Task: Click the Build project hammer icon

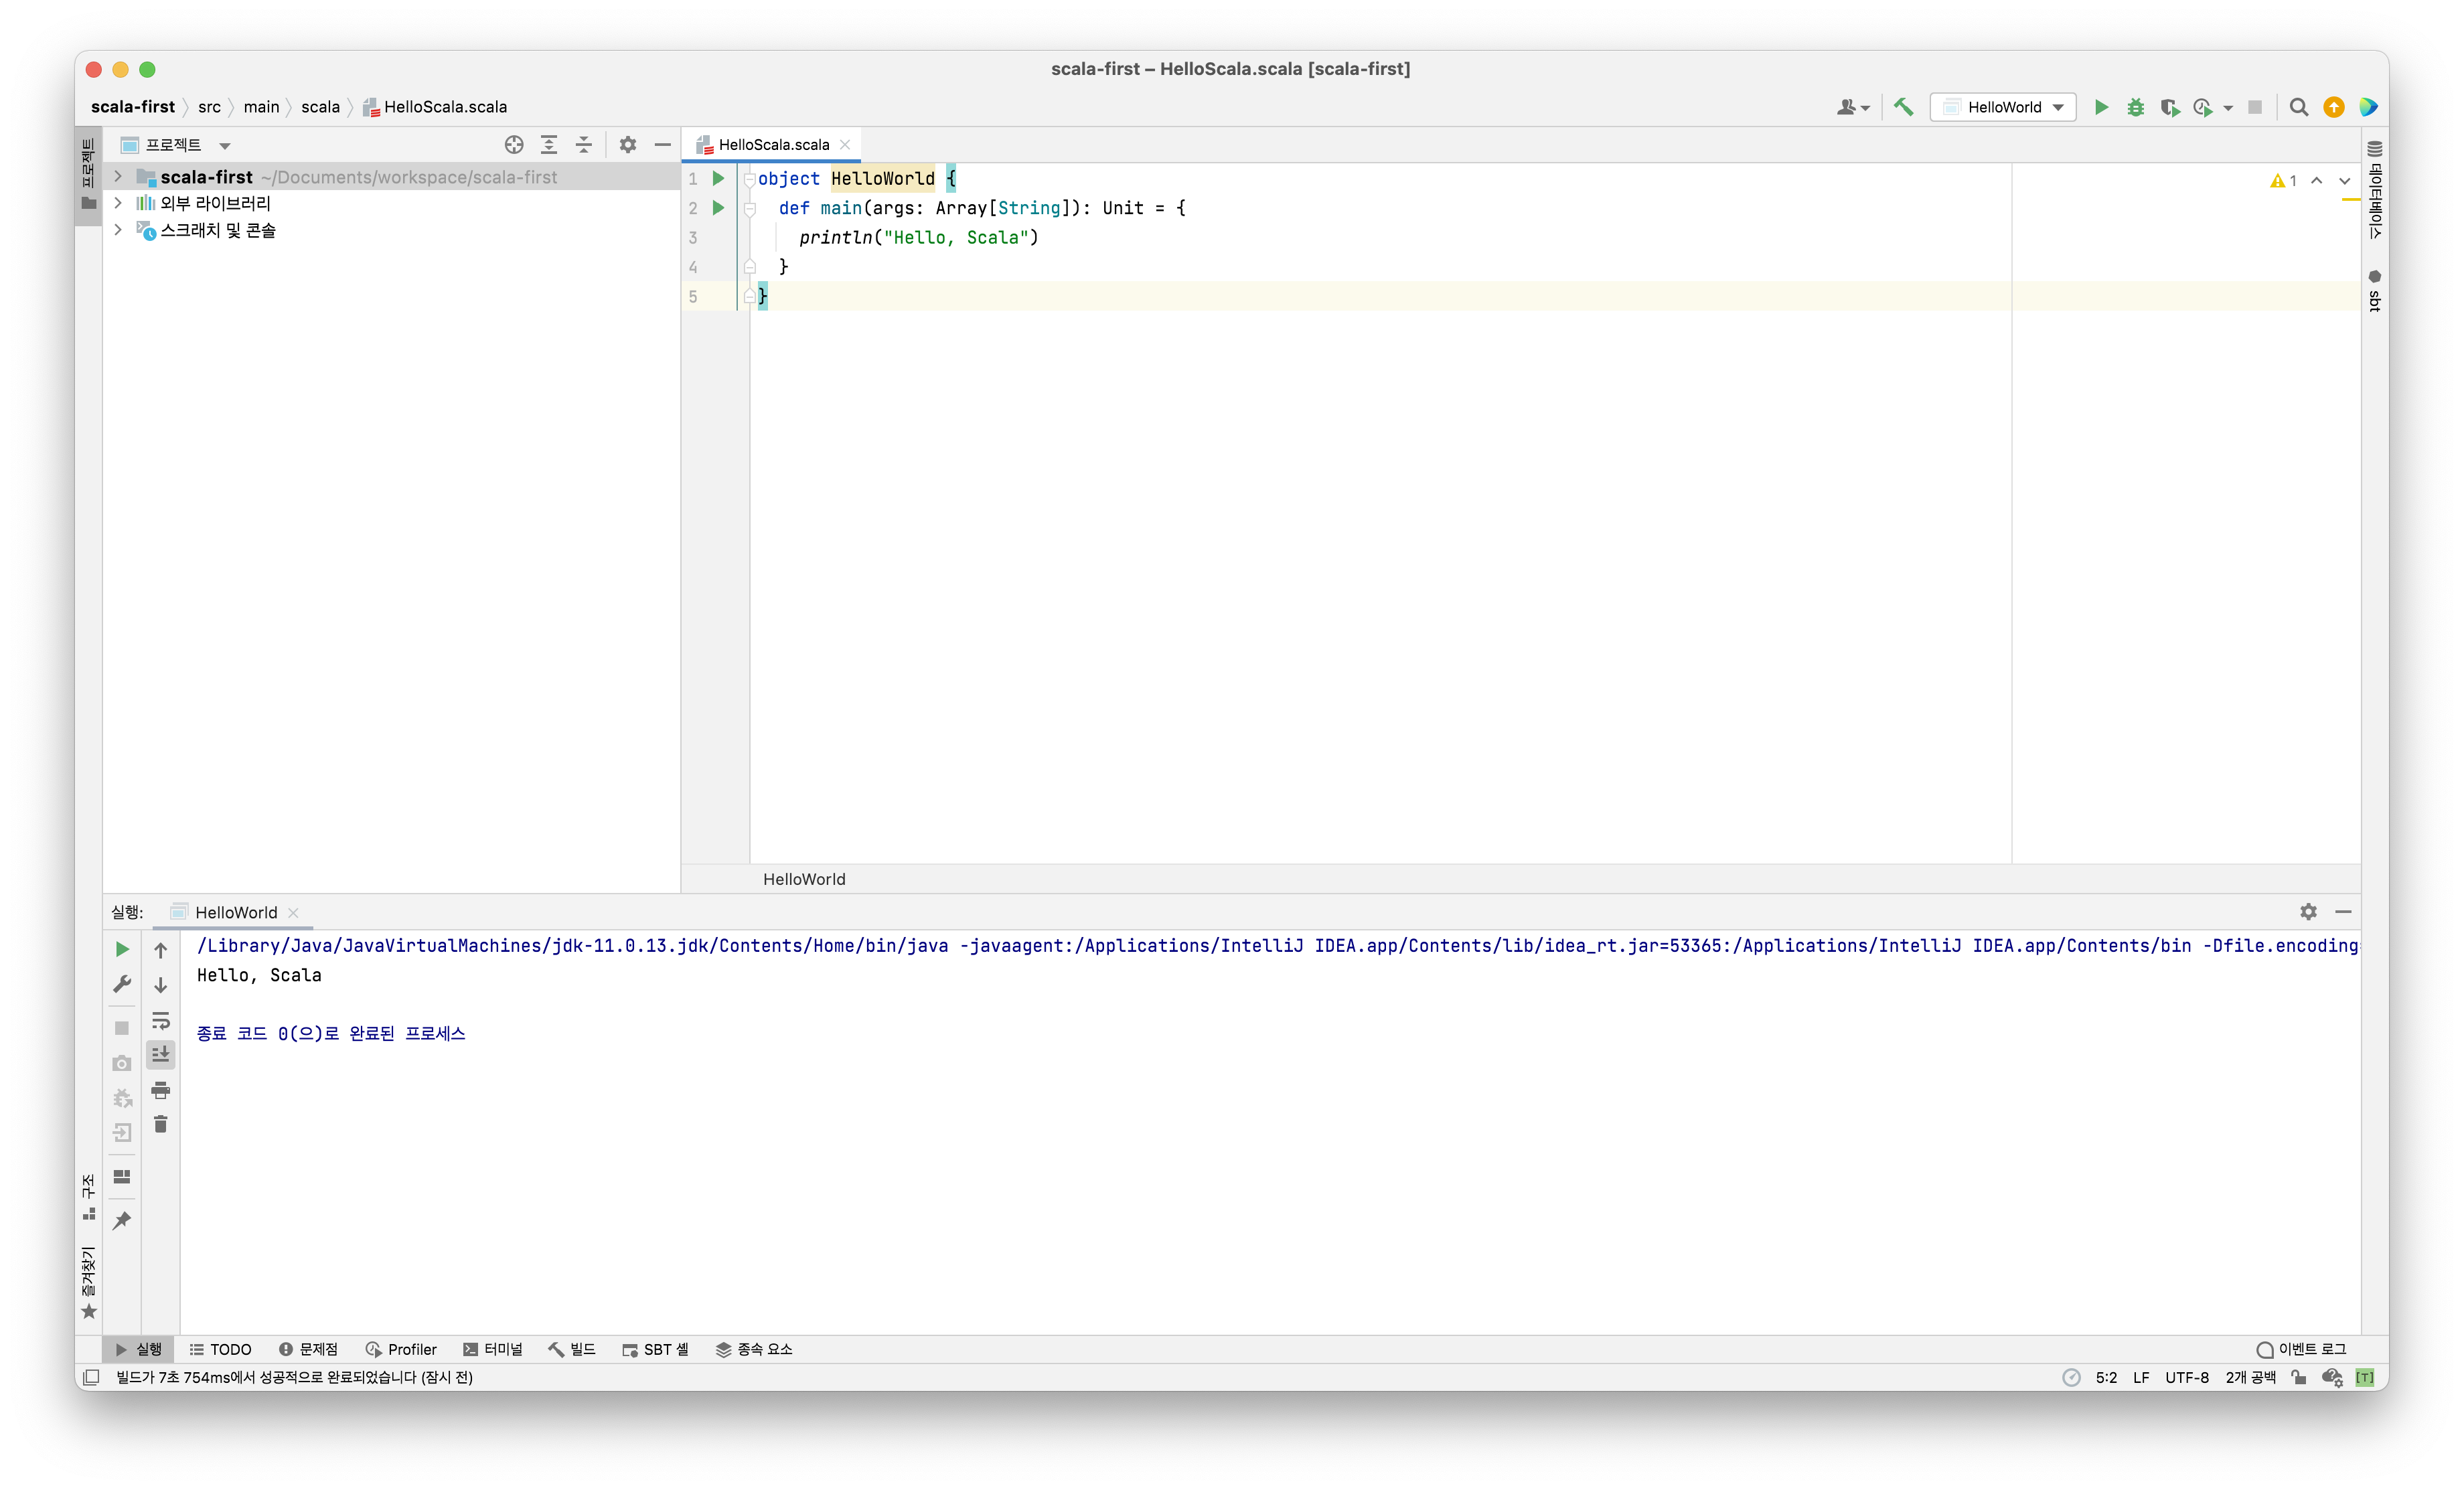Action: 1903,107
